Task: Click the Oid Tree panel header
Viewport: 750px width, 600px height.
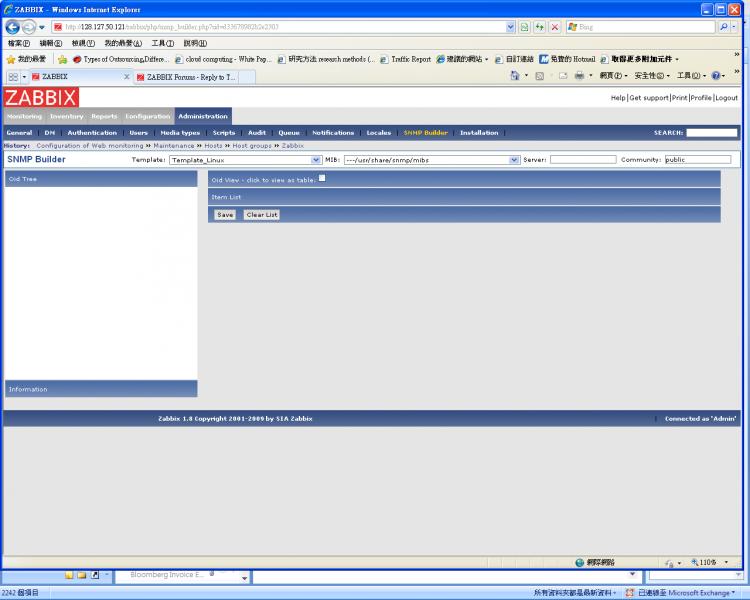Action: click(x=101, y=179)
